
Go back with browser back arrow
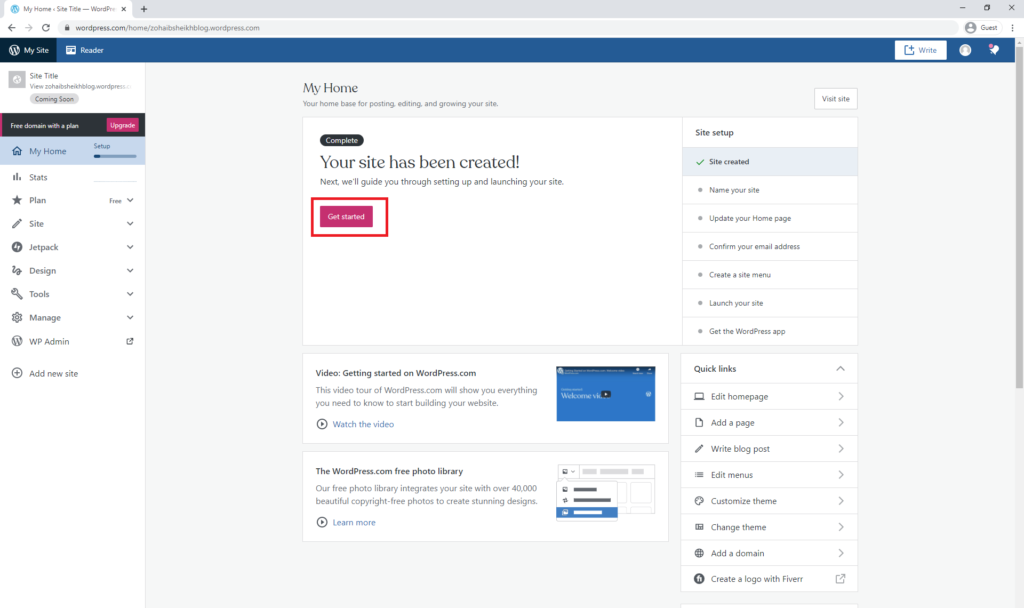point(12,27)
